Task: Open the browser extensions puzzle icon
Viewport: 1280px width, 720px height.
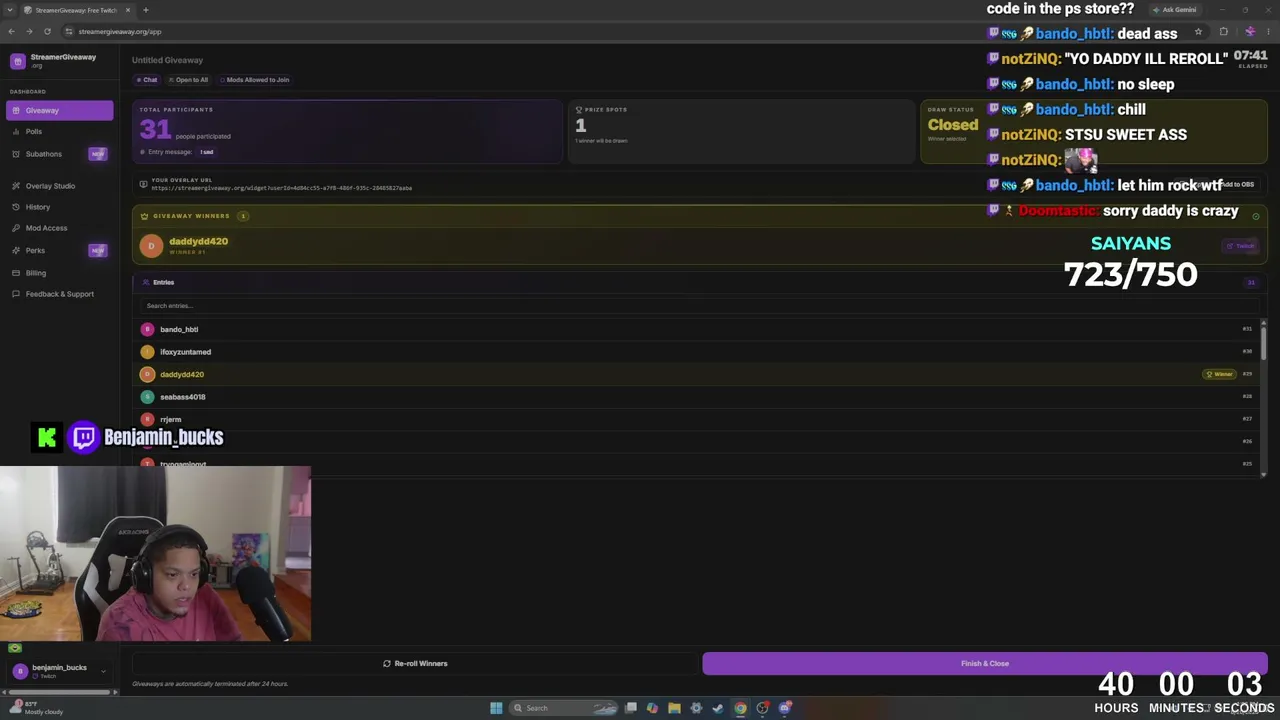Action: [1223, 31]
